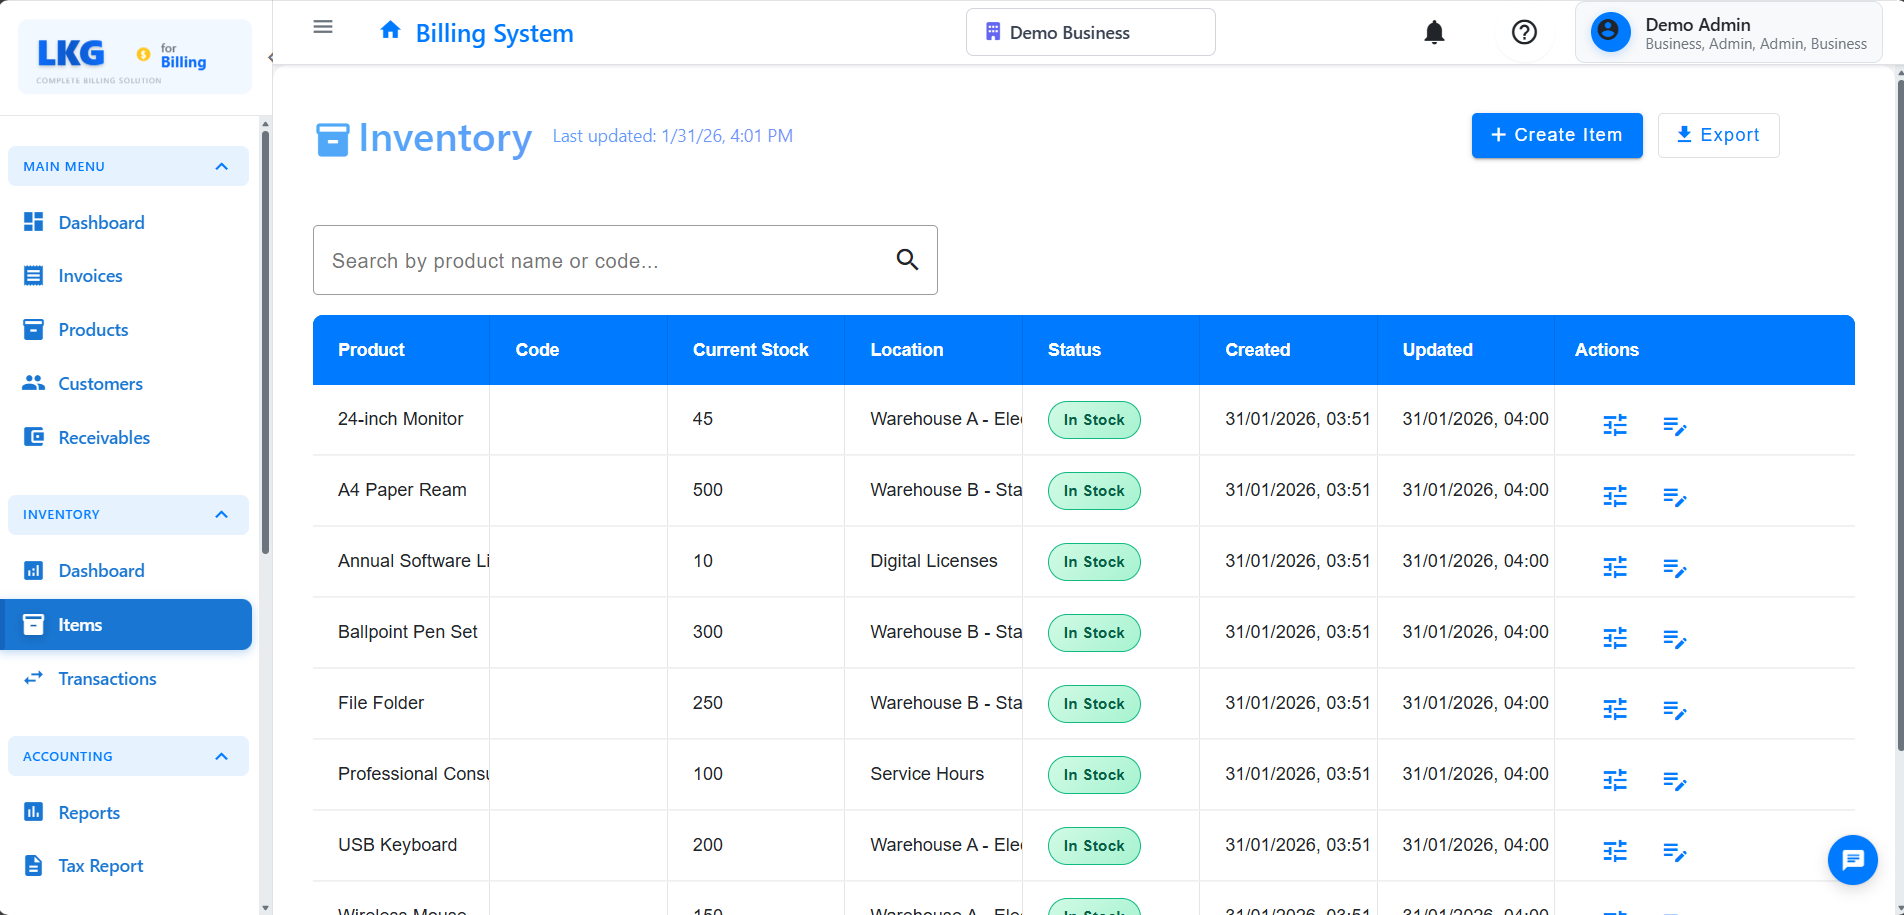
Task: Open the chat support bubble
Action: pyautogui.click(x=1852, y=859)
